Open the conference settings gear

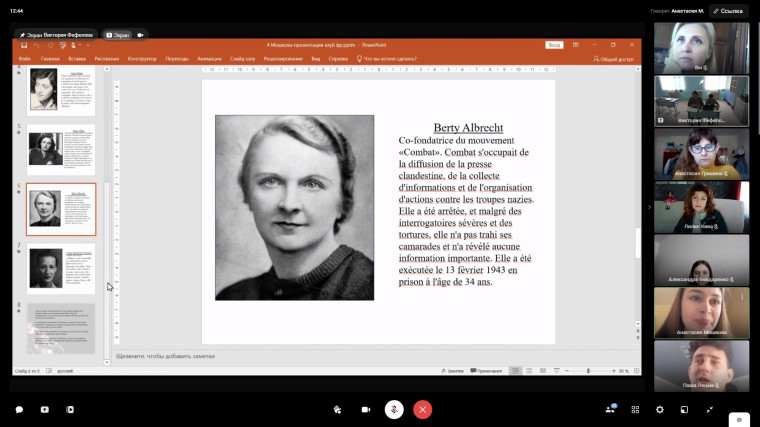pos(660,410)
